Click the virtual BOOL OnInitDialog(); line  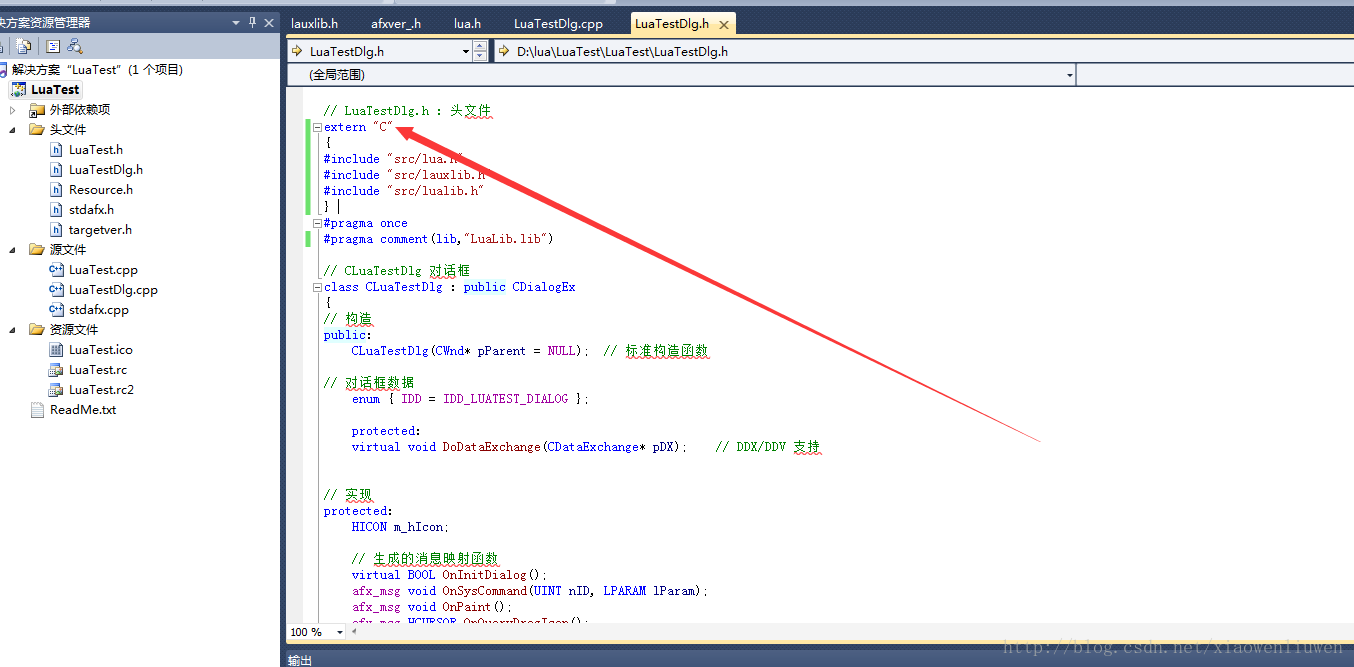click(450, 575)
